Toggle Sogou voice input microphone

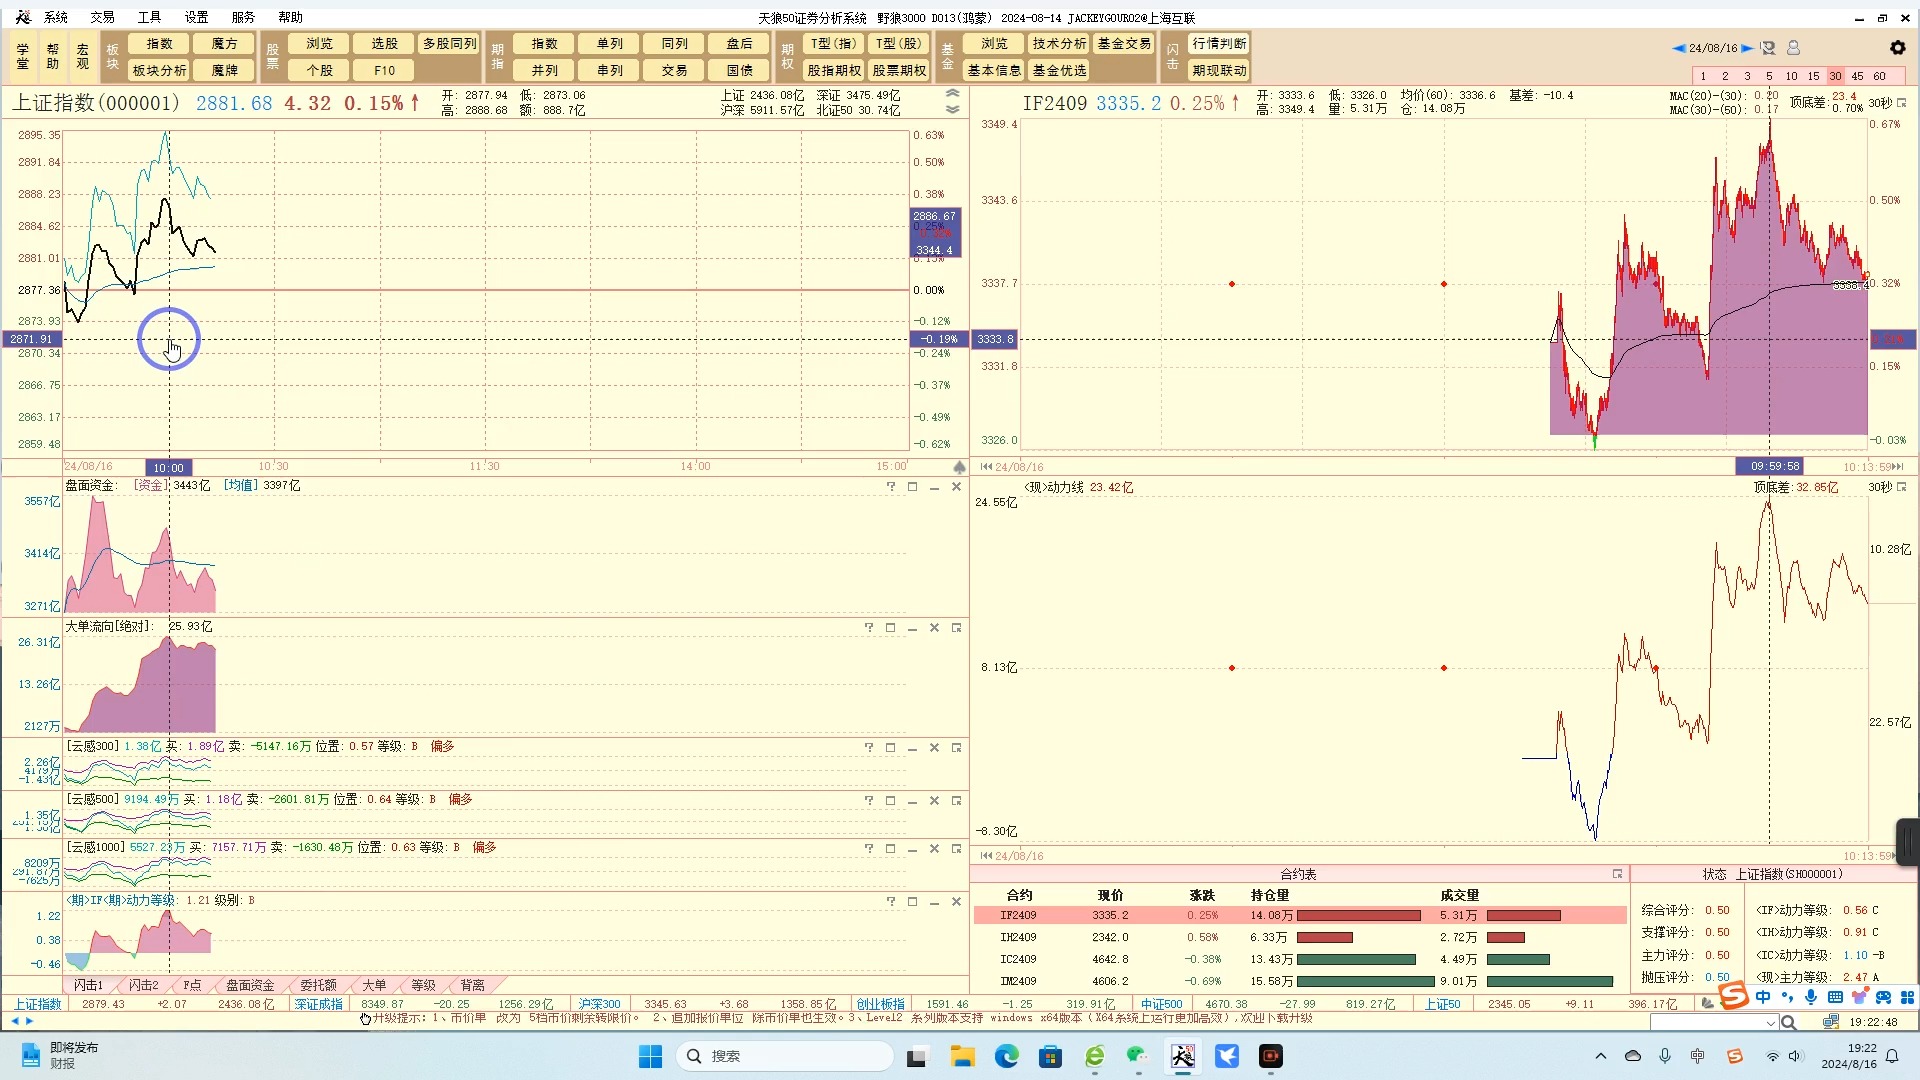point(1811,997)
